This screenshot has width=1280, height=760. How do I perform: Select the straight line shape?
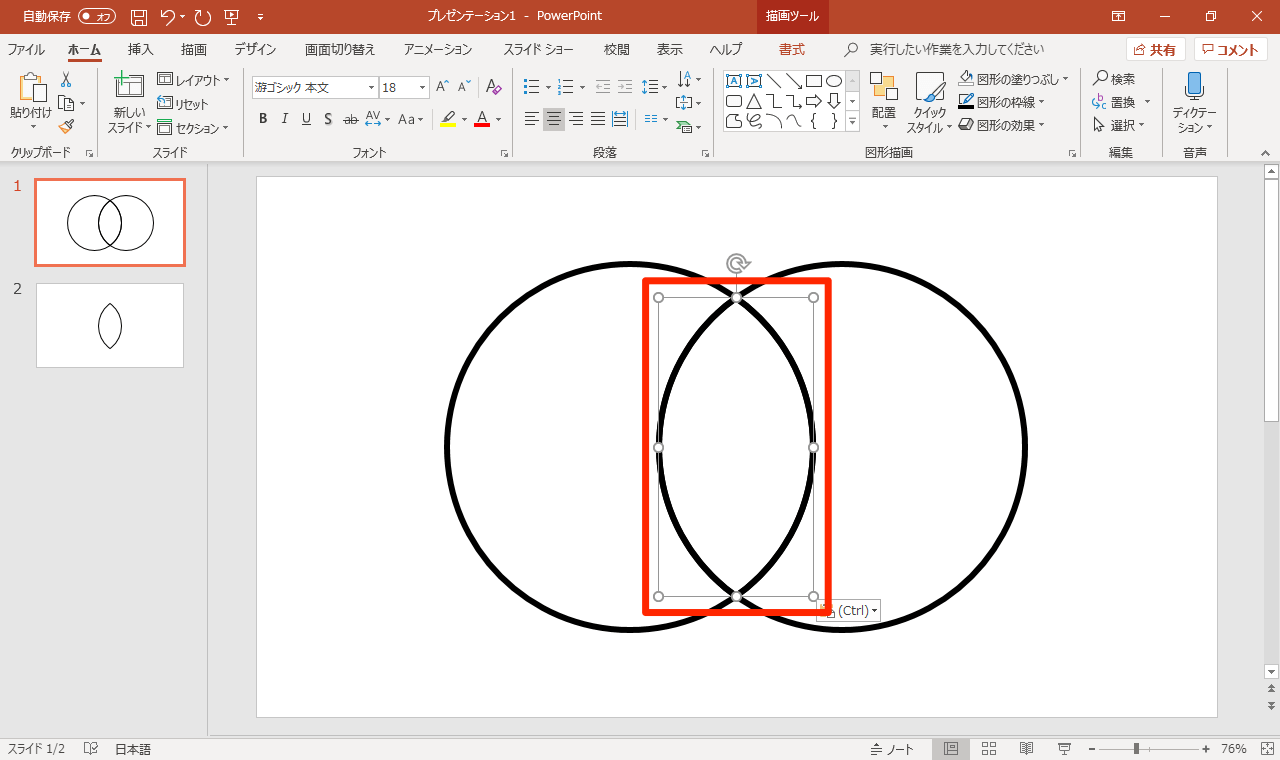774,81
